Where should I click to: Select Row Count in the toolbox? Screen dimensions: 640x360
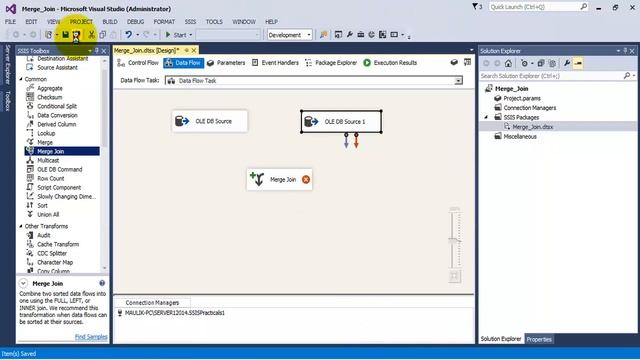51,178
